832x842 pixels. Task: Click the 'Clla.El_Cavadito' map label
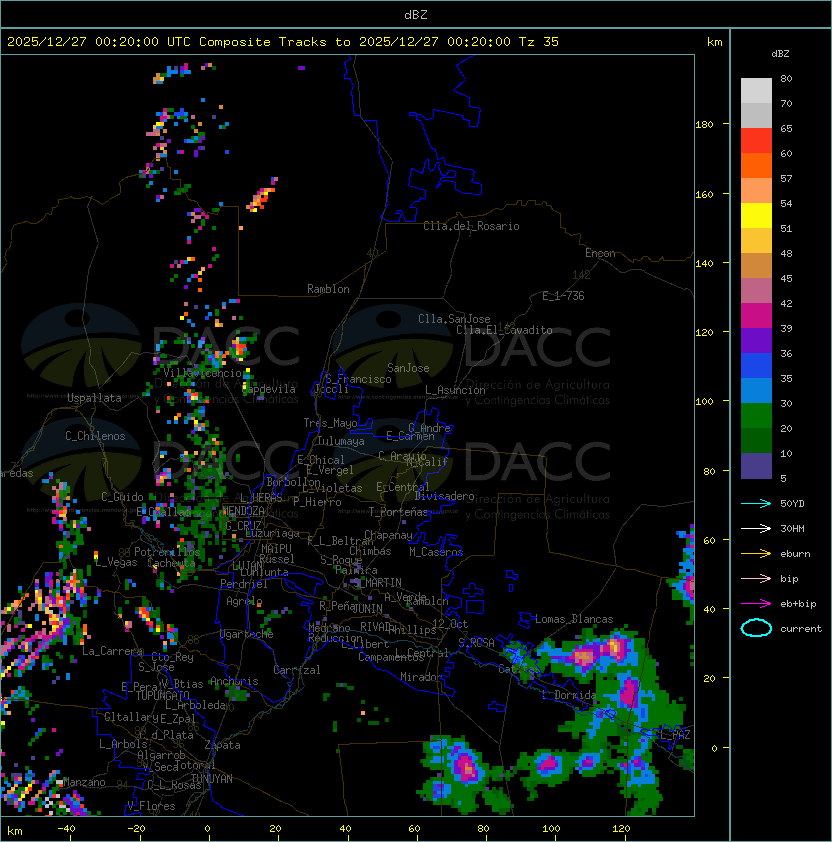point(504,330)
